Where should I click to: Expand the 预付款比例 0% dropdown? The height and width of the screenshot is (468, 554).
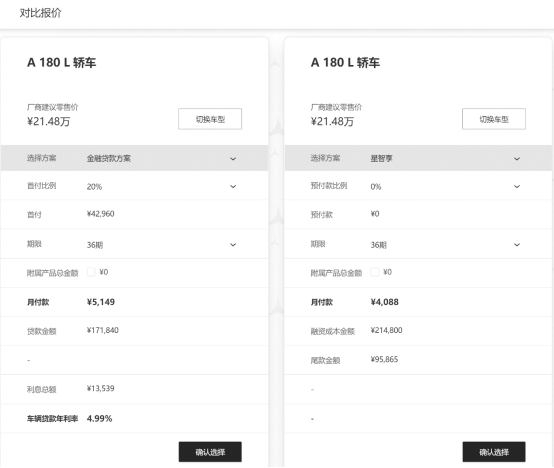(x=418, y=186)
